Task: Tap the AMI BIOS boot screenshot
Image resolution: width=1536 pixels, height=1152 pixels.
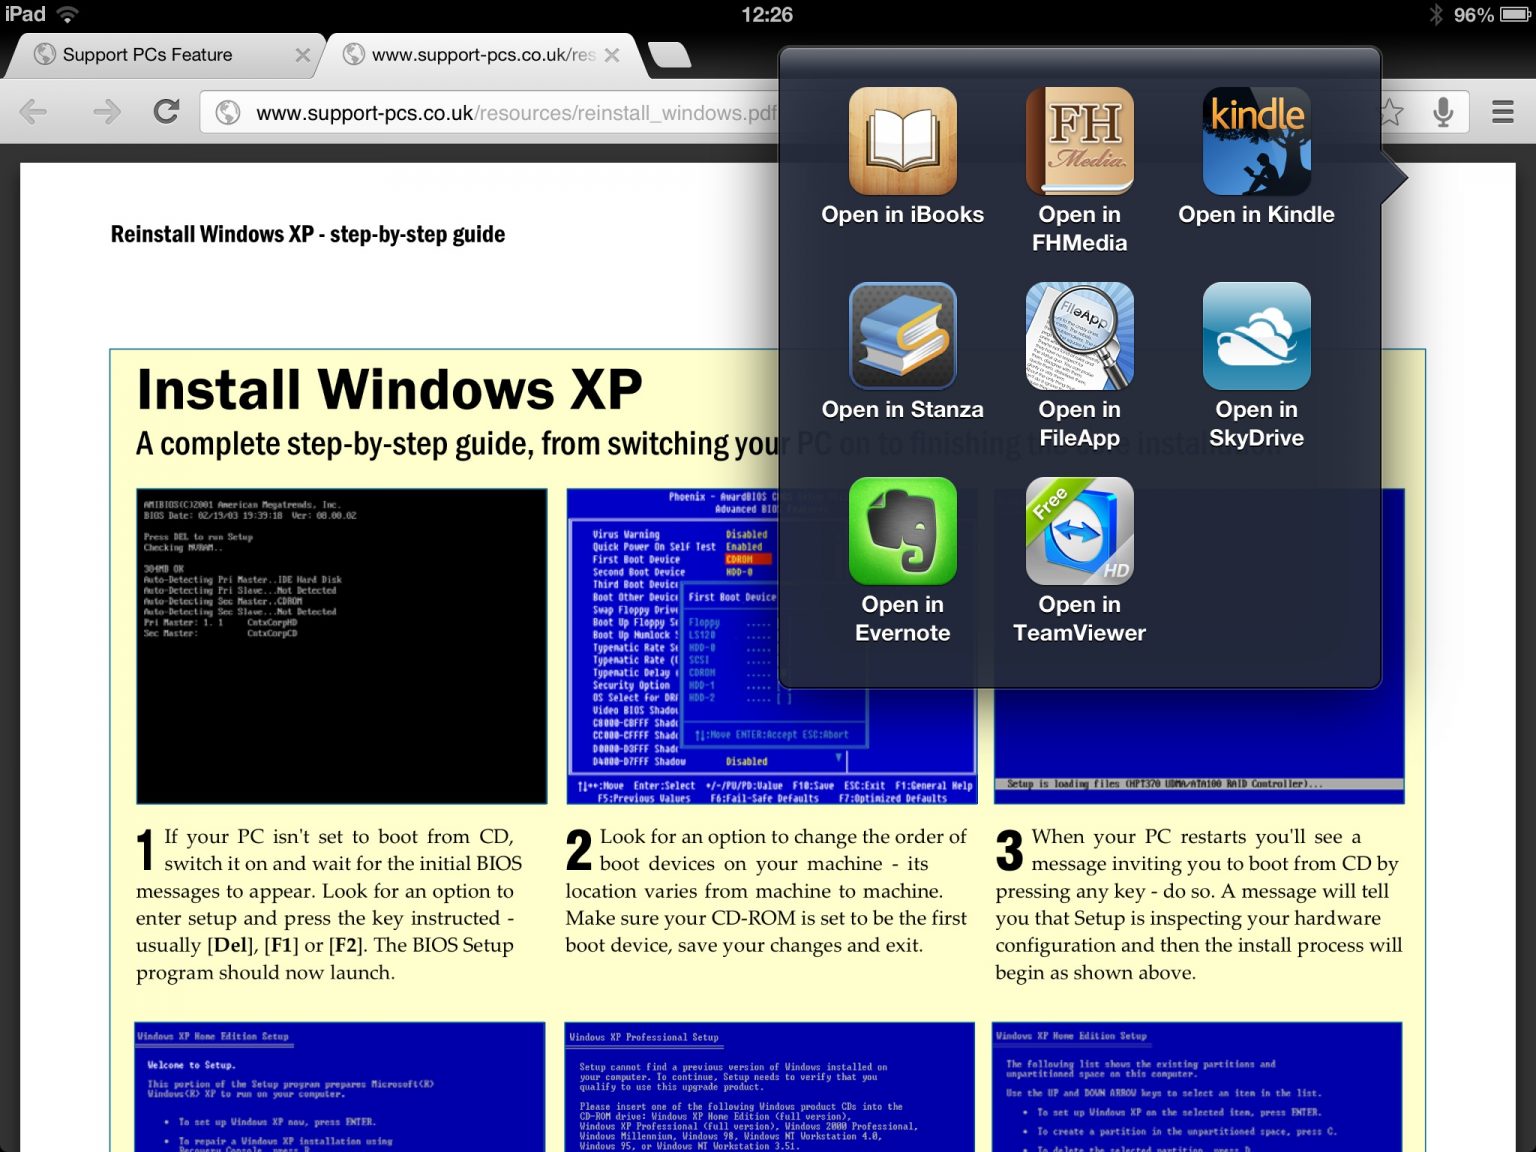Action: 342,646
